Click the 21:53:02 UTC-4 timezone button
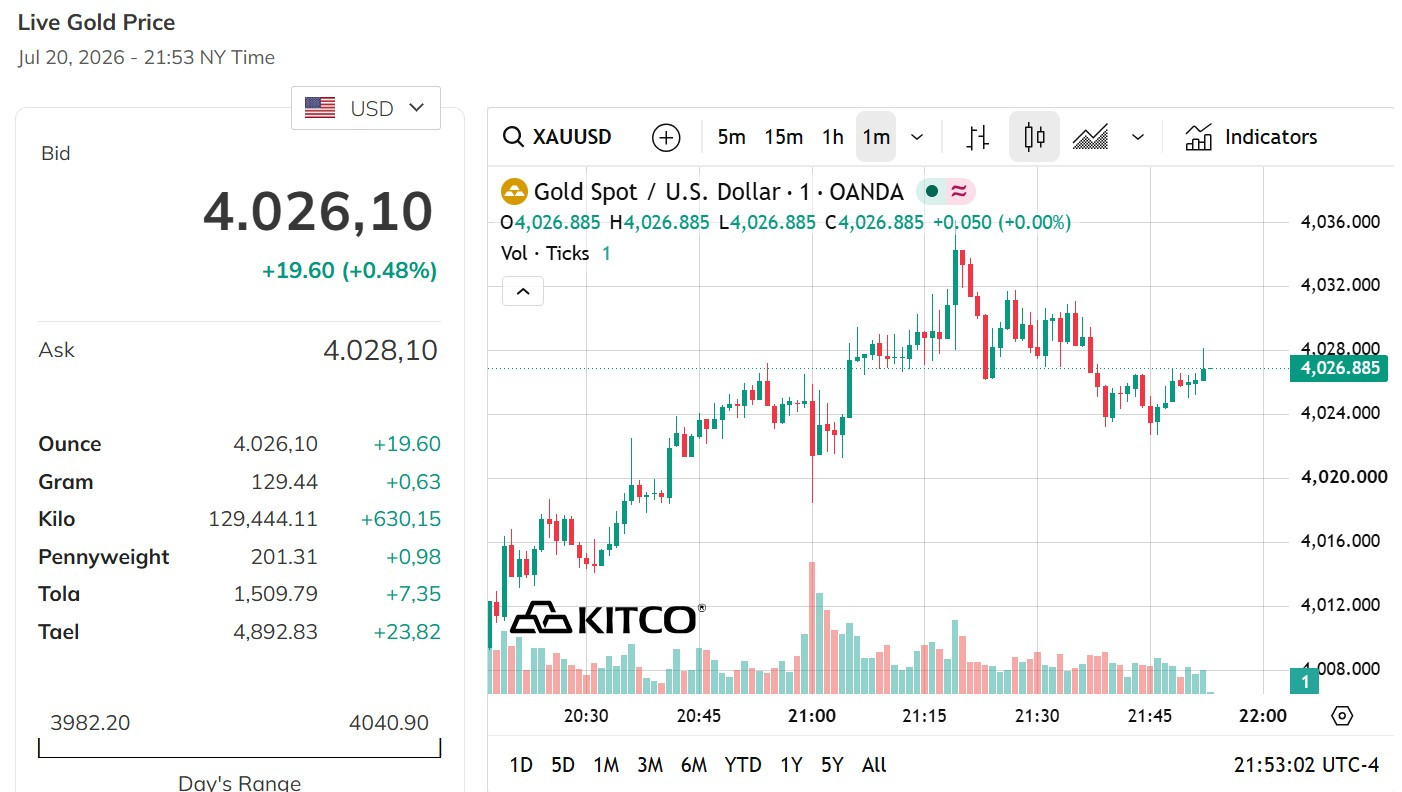This screenshot has height=792, width=1402. 1306,765
